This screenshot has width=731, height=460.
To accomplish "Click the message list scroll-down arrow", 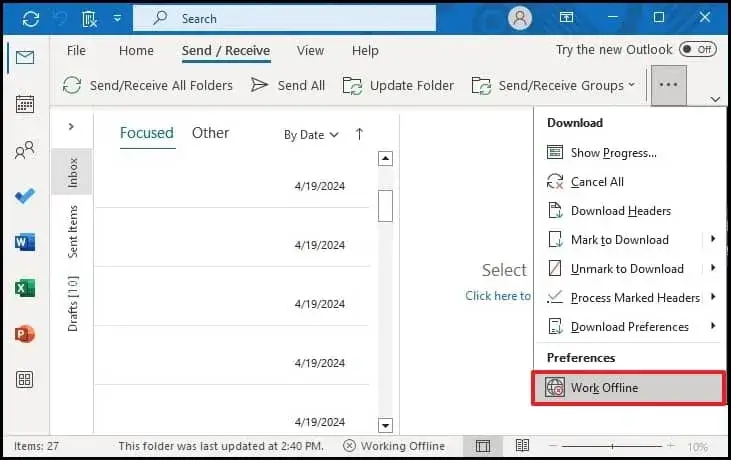I will point(385,425).
